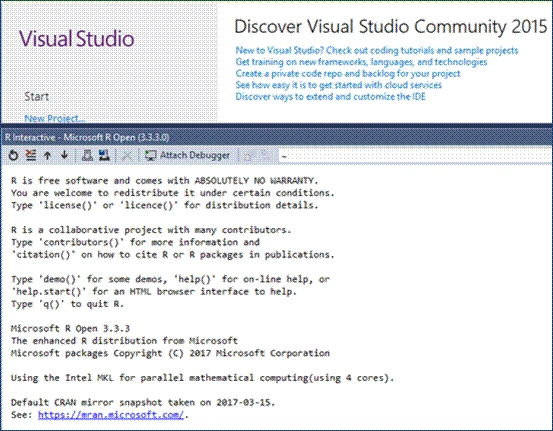This screenshot has height=431, width=553.
Task: Reset the R Interactive session
Action: [13, 155]
